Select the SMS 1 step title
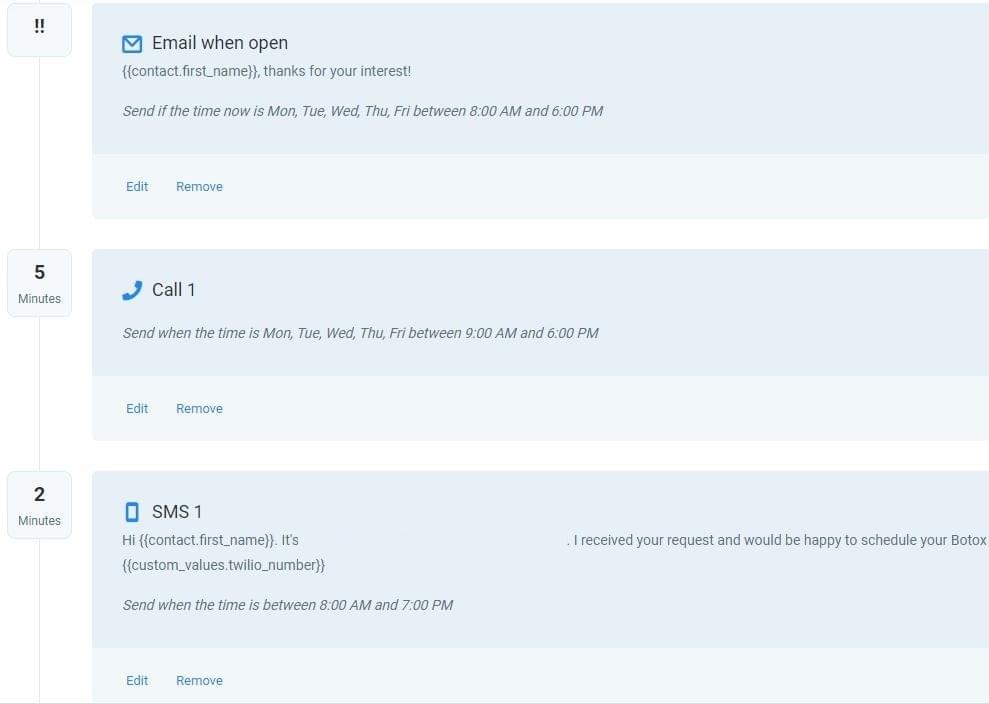The height and width of the screenshot is (704, 989). tap(177, 512)
